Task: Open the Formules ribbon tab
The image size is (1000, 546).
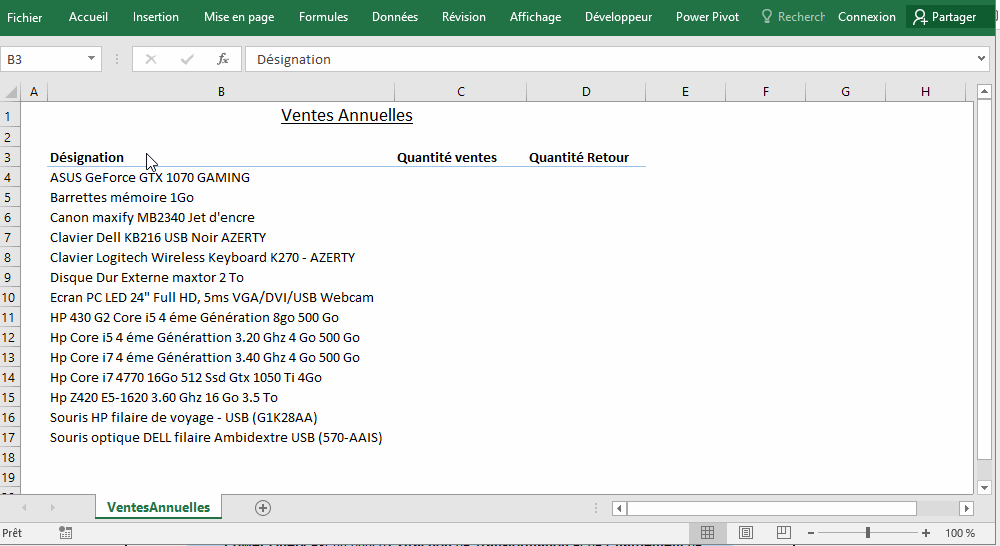Action: [323, 17]
